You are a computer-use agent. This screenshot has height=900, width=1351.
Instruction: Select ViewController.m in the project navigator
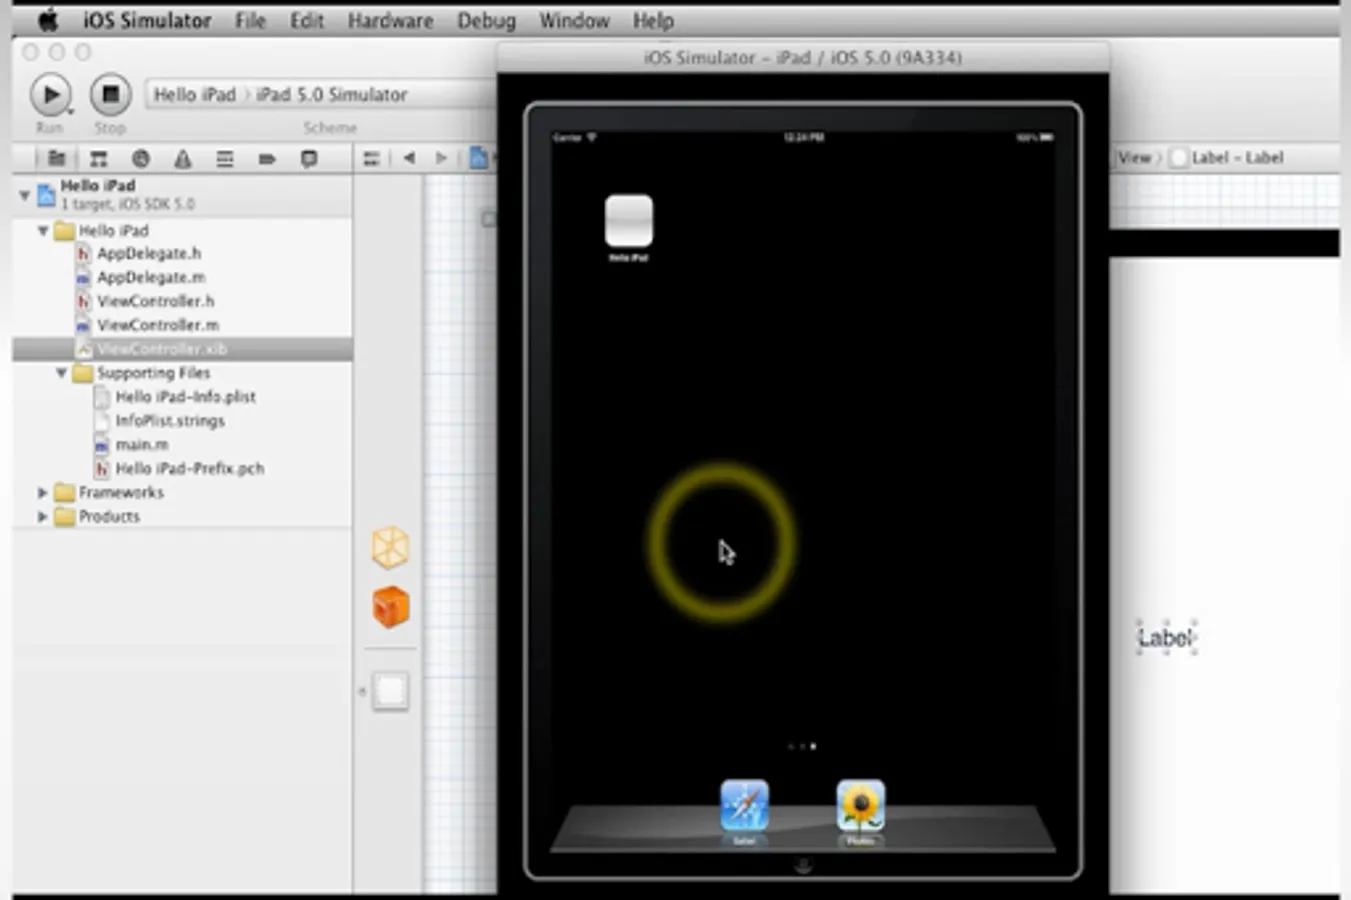click(x=156, y=325)
